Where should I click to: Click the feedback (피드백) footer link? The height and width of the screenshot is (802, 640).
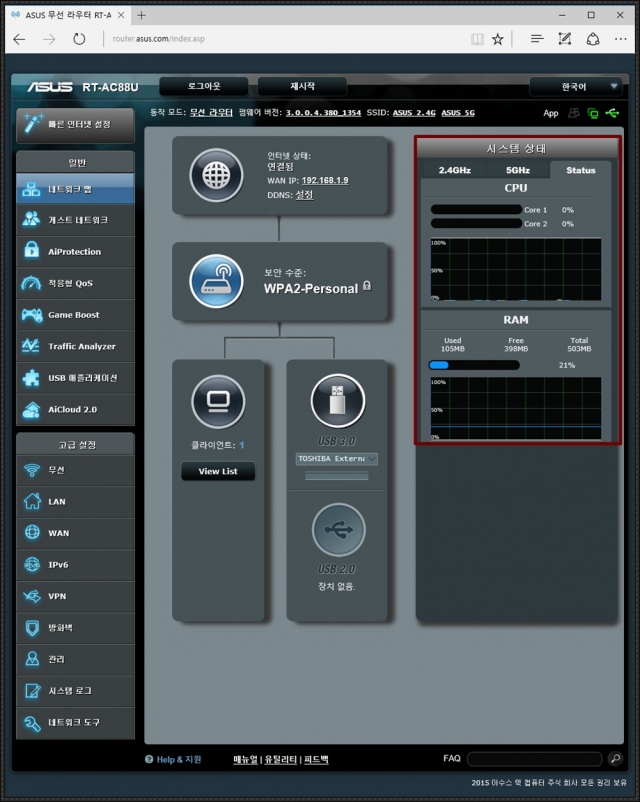coord(316,760)
